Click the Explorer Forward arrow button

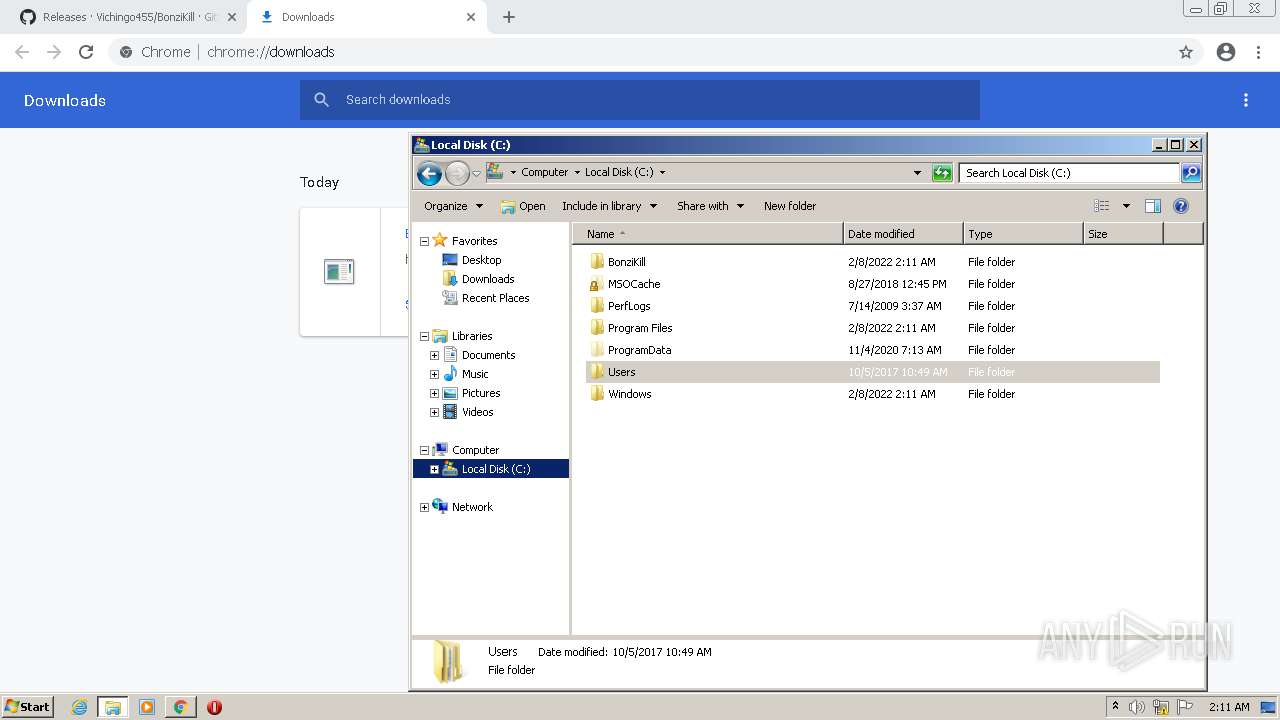(457, 173)
